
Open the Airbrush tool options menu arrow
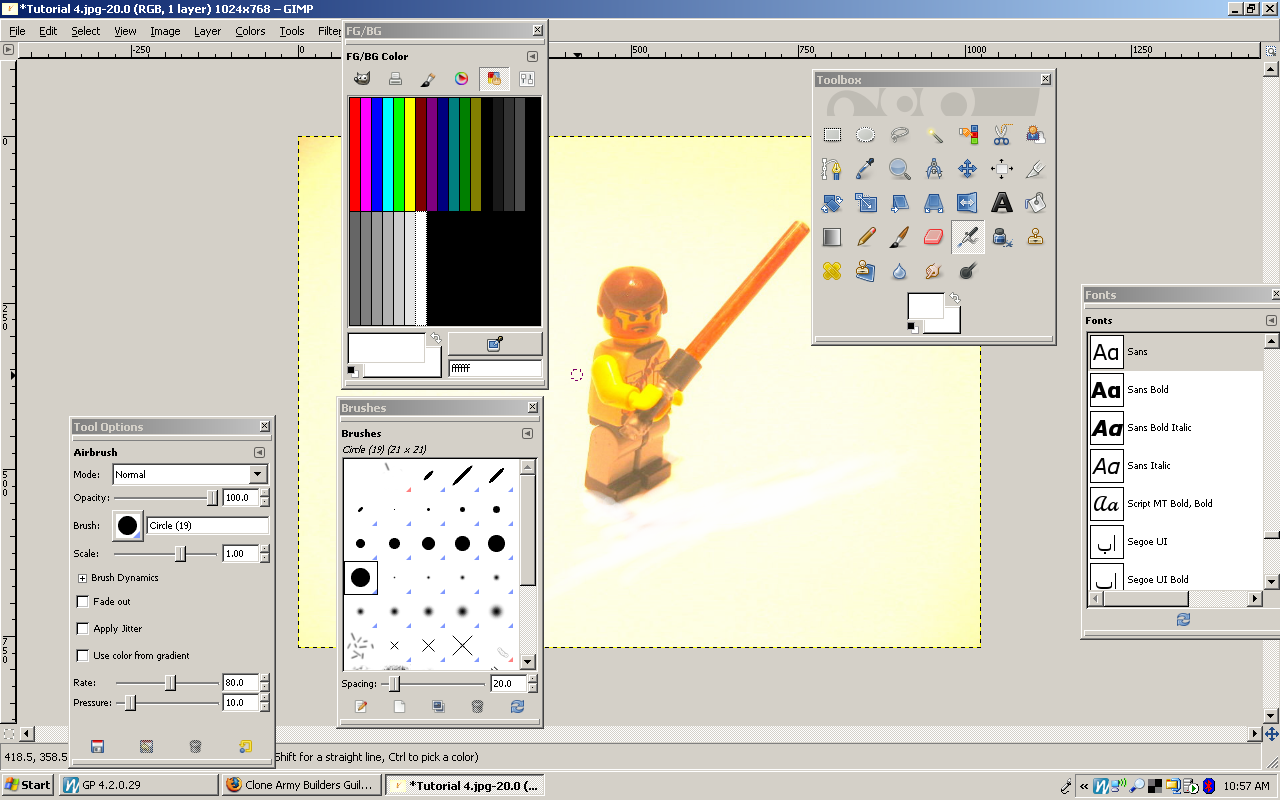pos(259,452)
